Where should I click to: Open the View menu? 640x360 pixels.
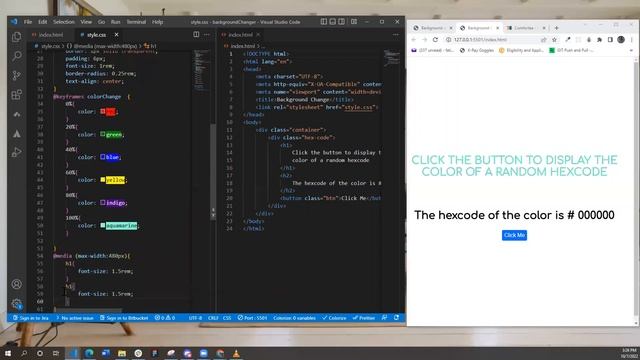tap(86, 22)
